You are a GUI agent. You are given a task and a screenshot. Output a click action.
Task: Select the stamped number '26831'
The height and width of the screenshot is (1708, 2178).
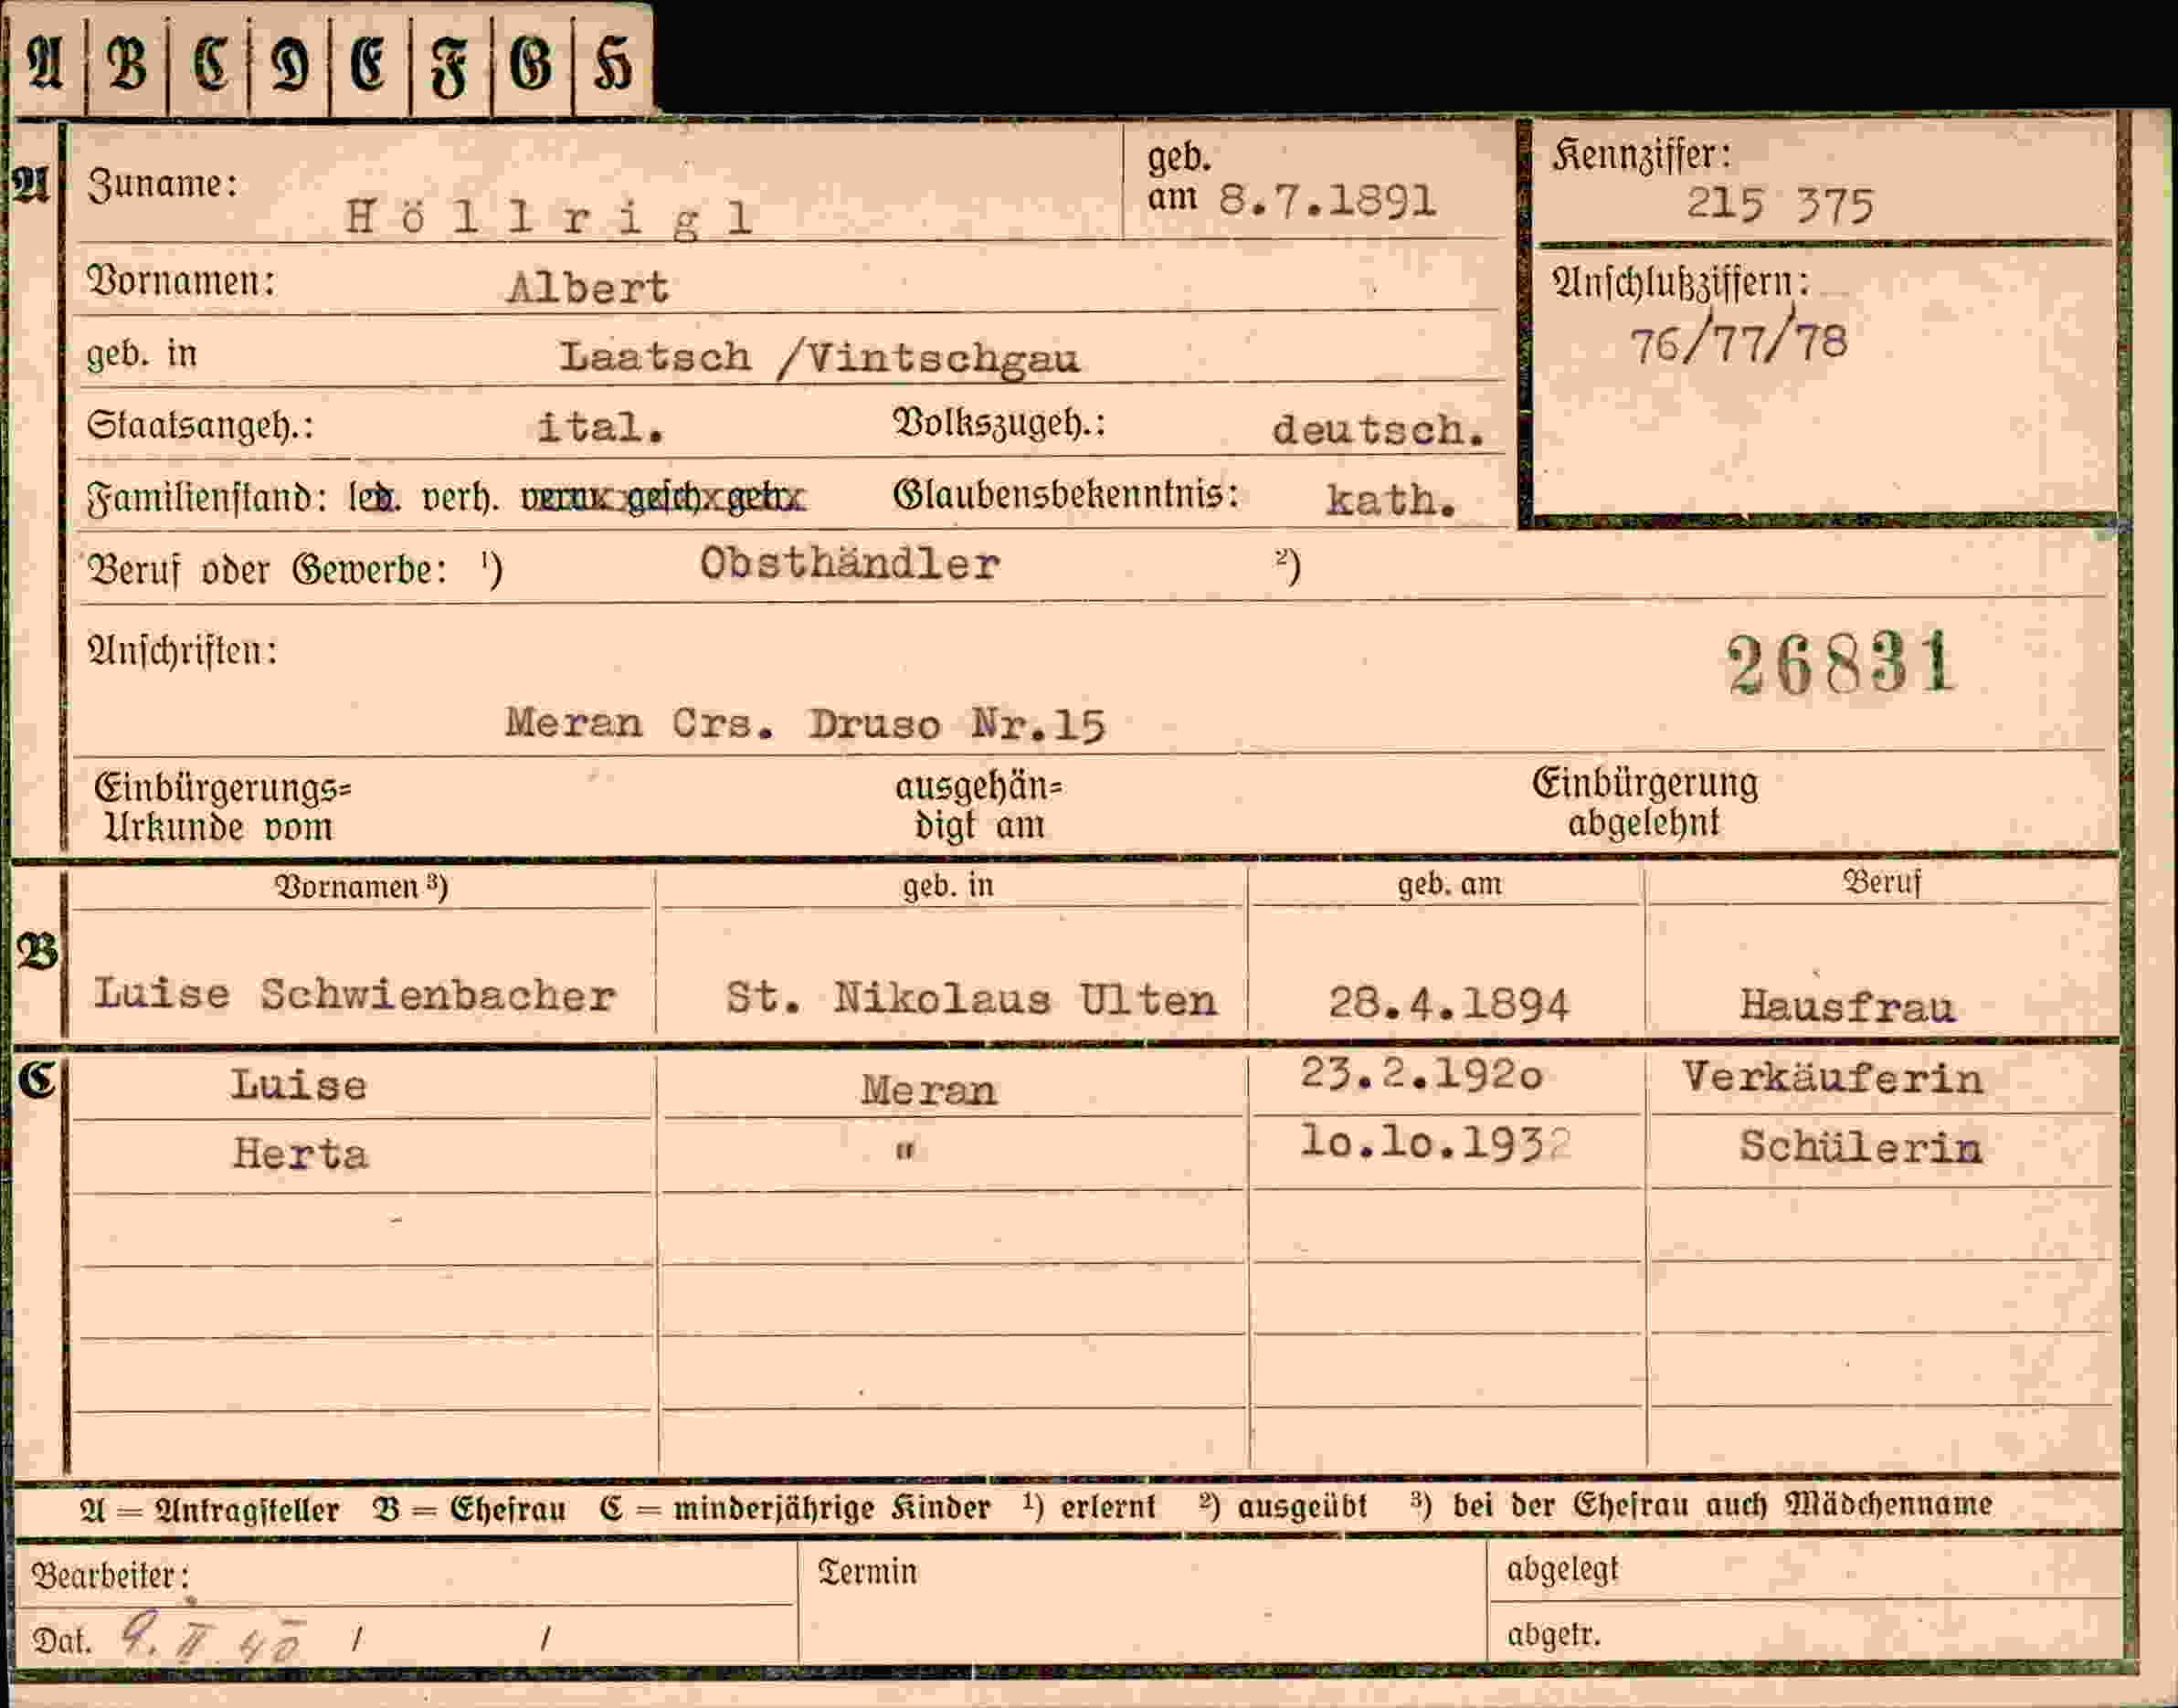(1842, 664)
